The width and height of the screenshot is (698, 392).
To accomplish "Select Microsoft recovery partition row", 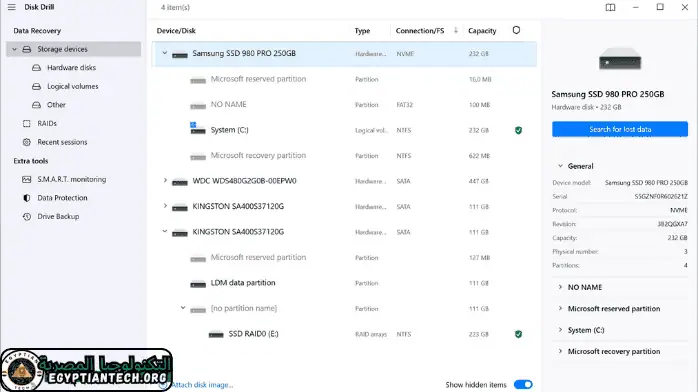I will tap(344, 156).
